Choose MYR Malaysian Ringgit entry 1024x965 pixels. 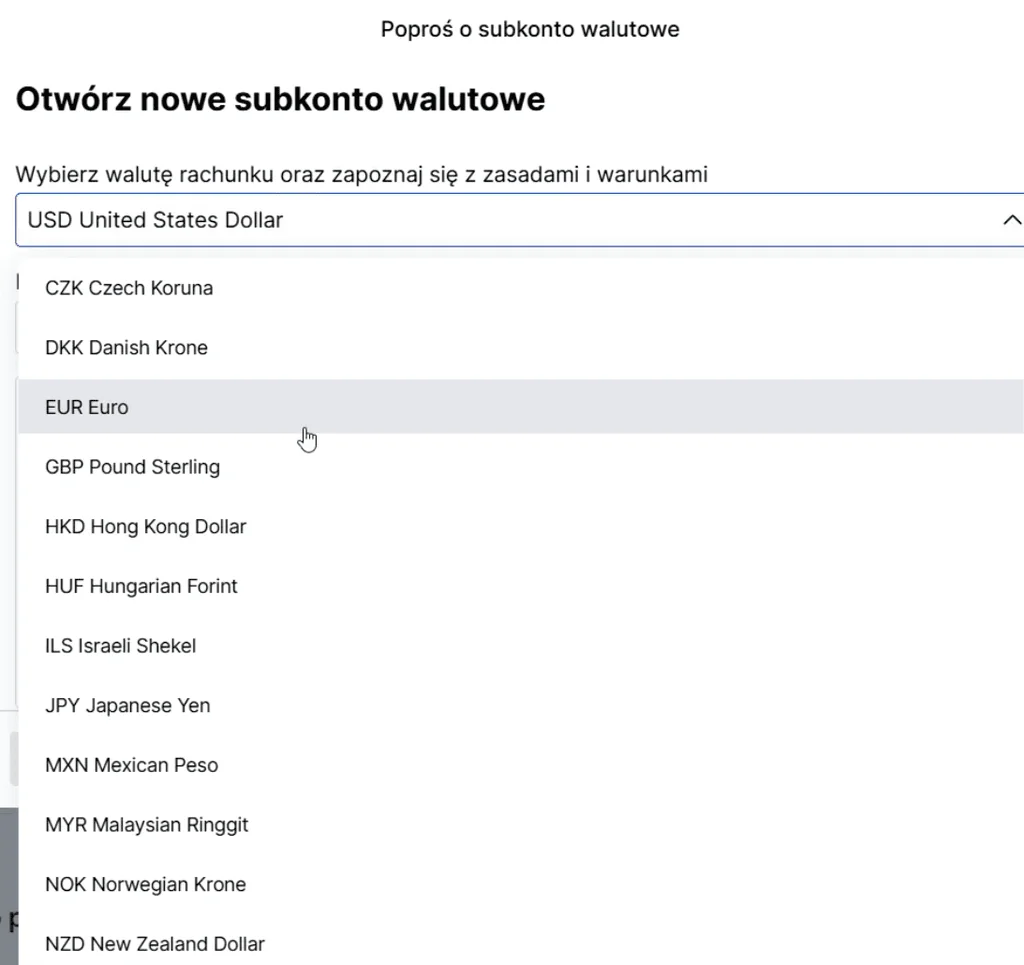[521, 825]
